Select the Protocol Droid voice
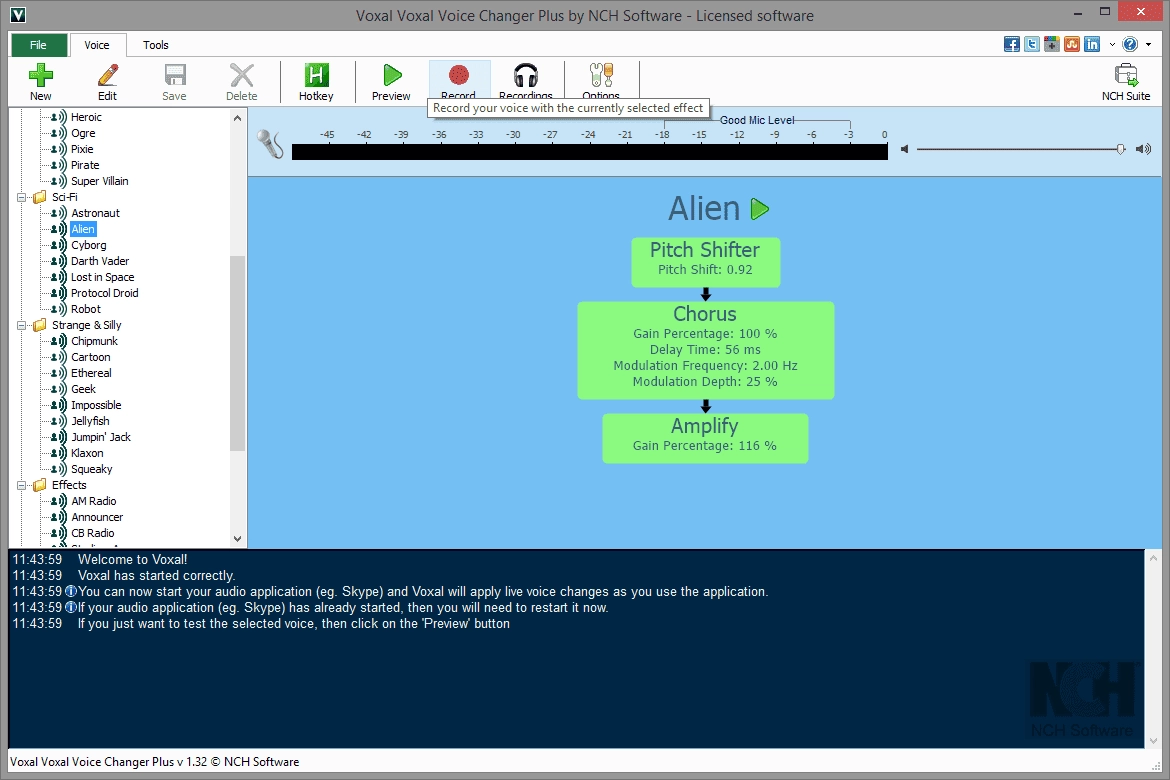 point(104,293)
